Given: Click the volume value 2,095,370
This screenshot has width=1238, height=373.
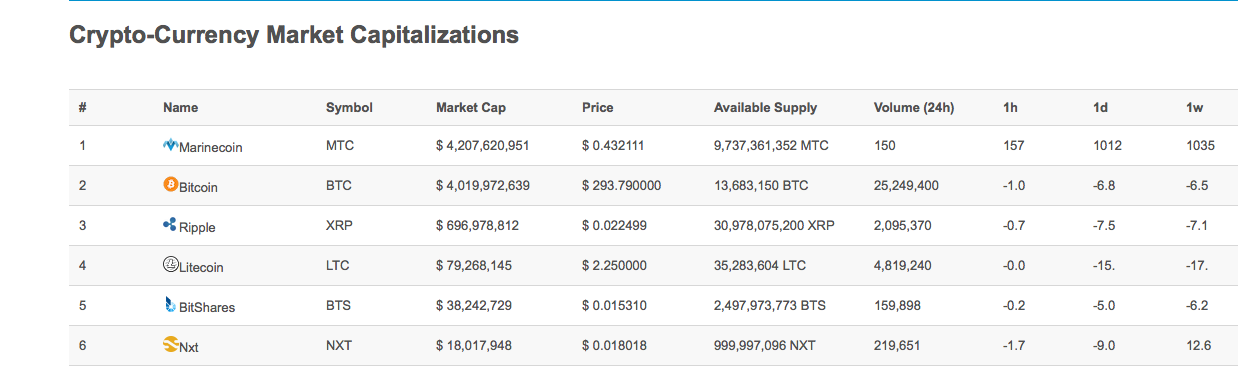Looking at the screenshot, I should (x=903, y=225).
